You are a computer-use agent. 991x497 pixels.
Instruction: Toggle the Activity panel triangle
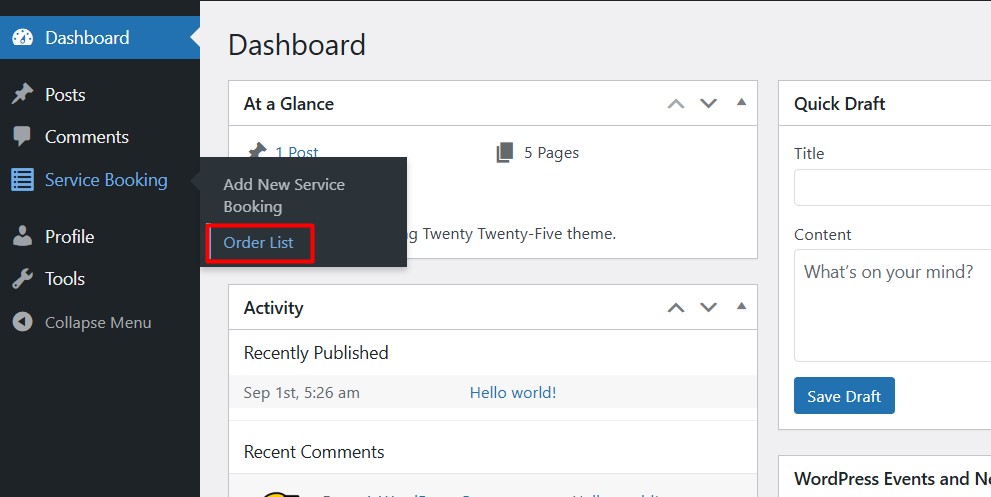click(741, 306)
